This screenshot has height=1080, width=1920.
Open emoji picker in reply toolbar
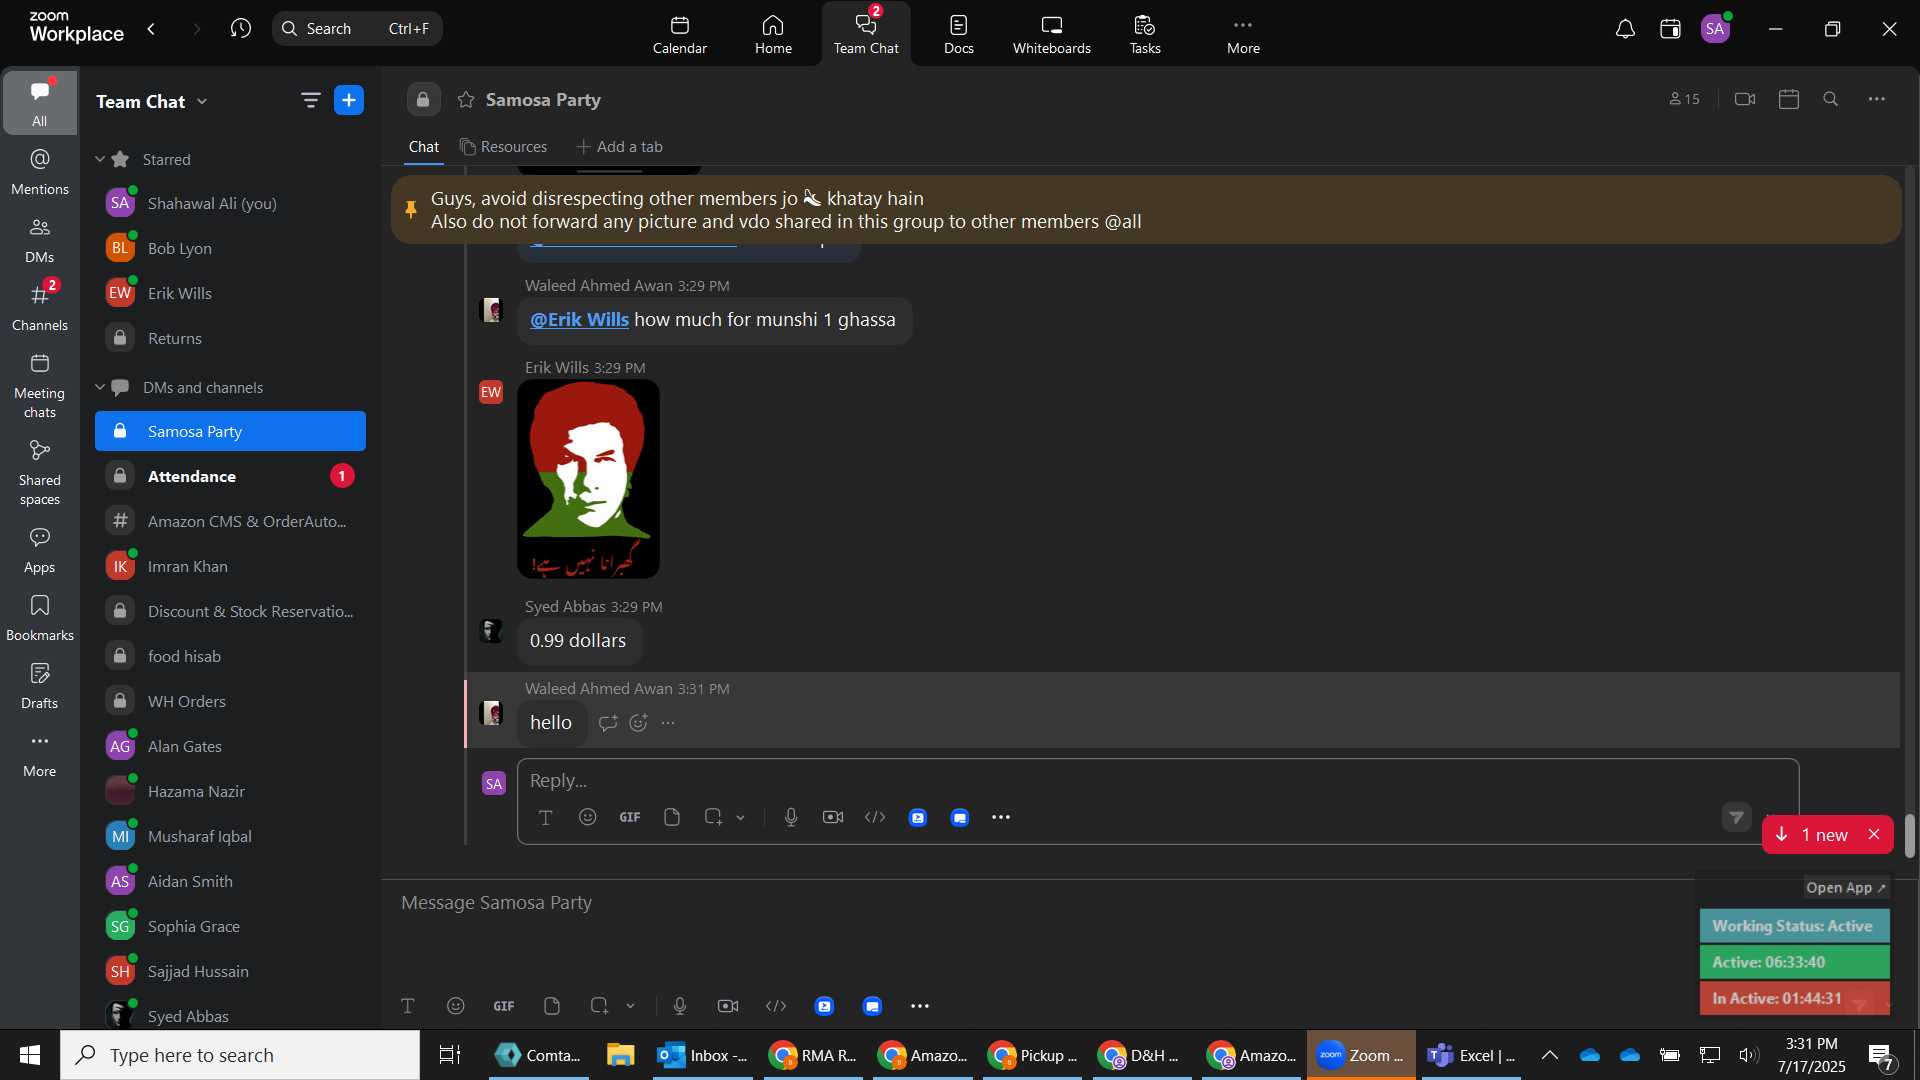pyautogui.click(x=588, y=818)
